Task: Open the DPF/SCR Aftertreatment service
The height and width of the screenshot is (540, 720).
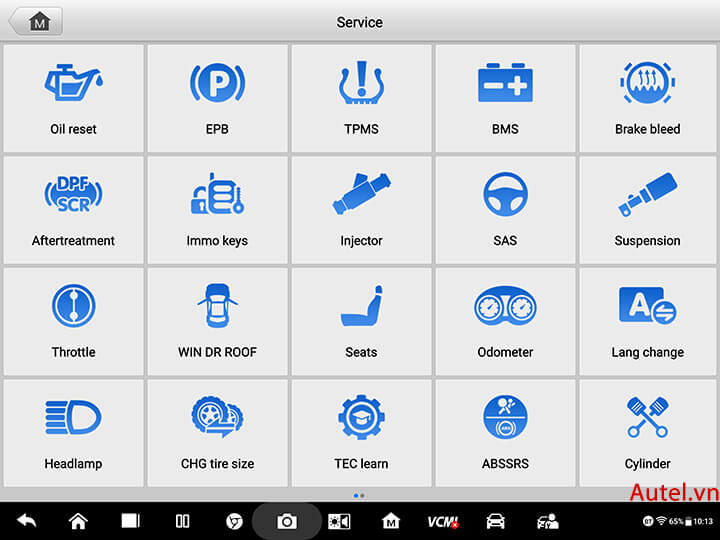Action: pos(73,210)
